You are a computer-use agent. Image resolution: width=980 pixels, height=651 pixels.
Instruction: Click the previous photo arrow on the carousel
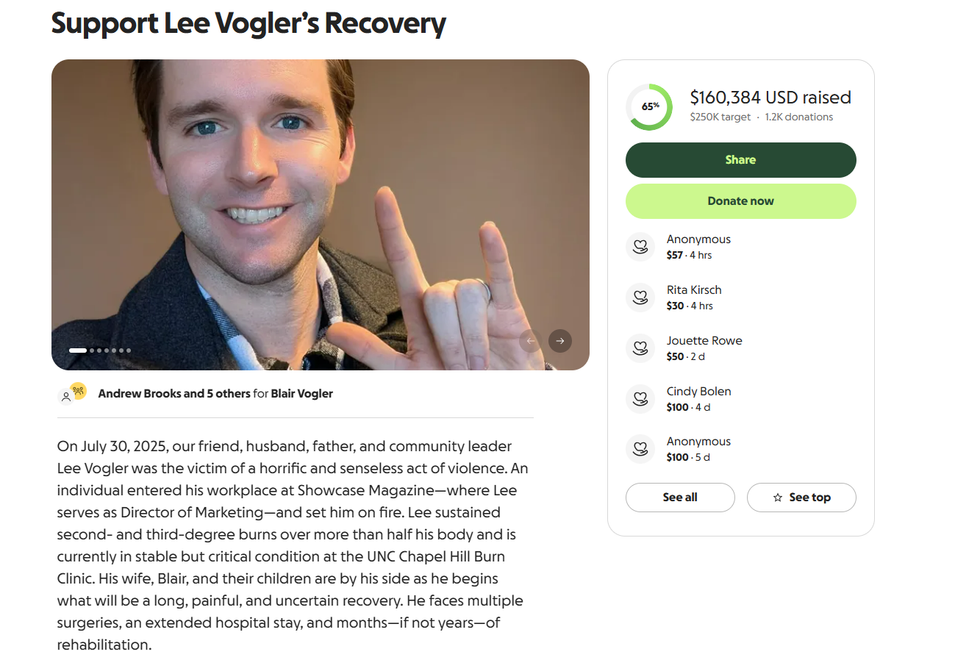[531, 341]
